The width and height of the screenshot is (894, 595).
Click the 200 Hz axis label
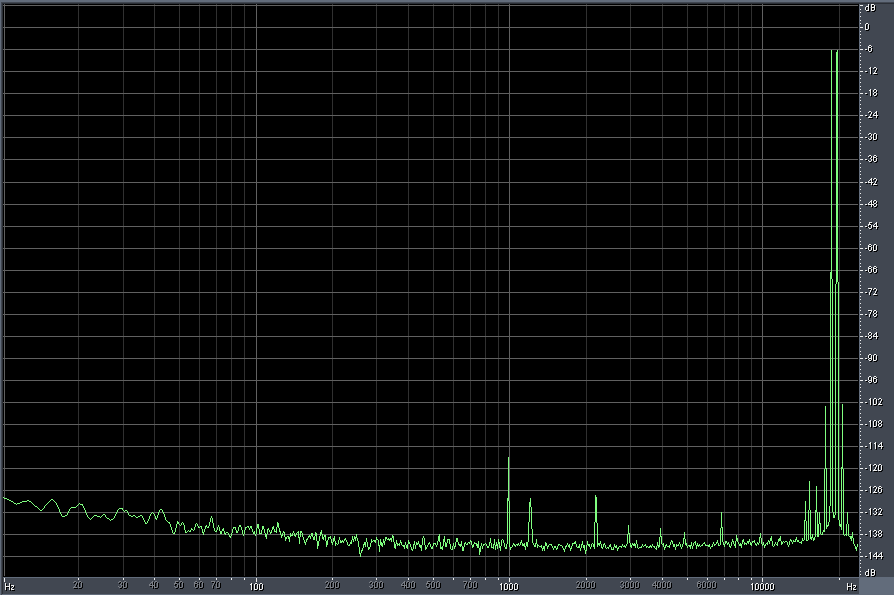(x=332, y=584)
